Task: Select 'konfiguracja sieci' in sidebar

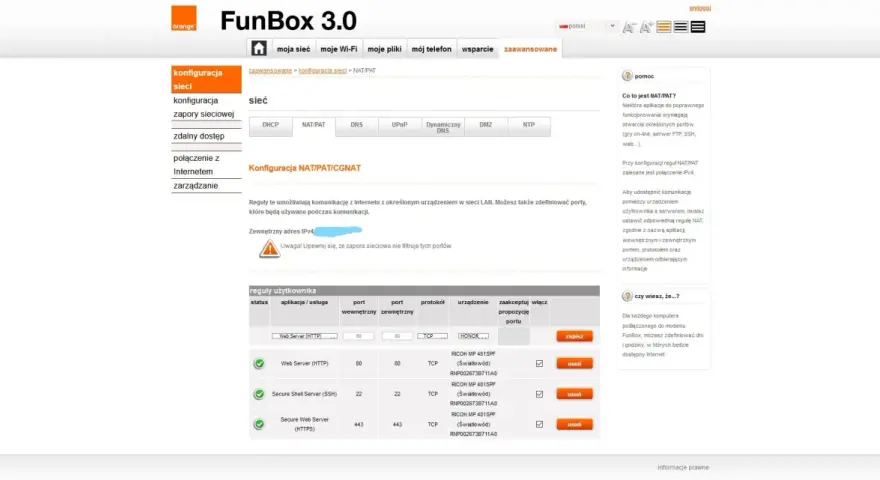Action: [206, 79]
